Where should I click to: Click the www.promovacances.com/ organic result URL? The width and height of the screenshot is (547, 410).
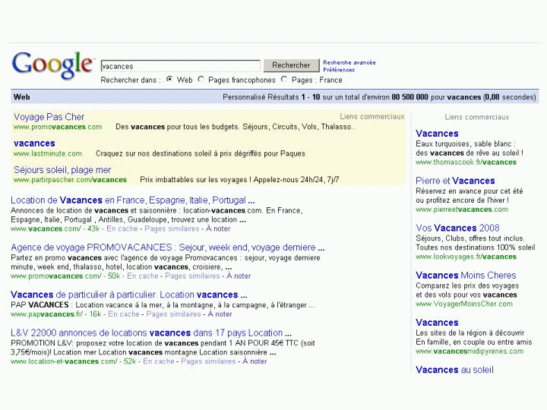click(56, 276)
